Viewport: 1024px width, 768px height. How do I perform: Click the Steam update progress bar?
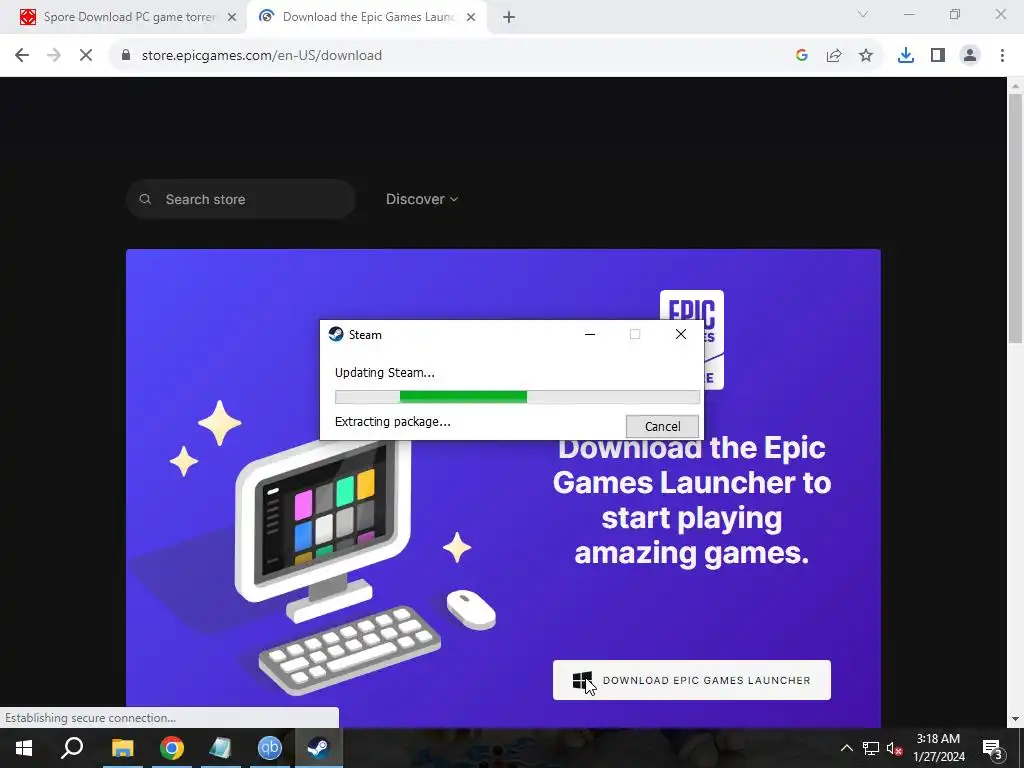click(517, 396)
